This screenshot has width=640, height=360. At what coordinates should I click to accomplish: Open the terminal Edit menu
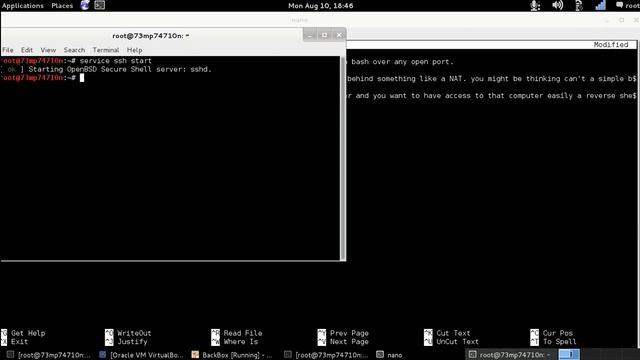coord(27,50)
